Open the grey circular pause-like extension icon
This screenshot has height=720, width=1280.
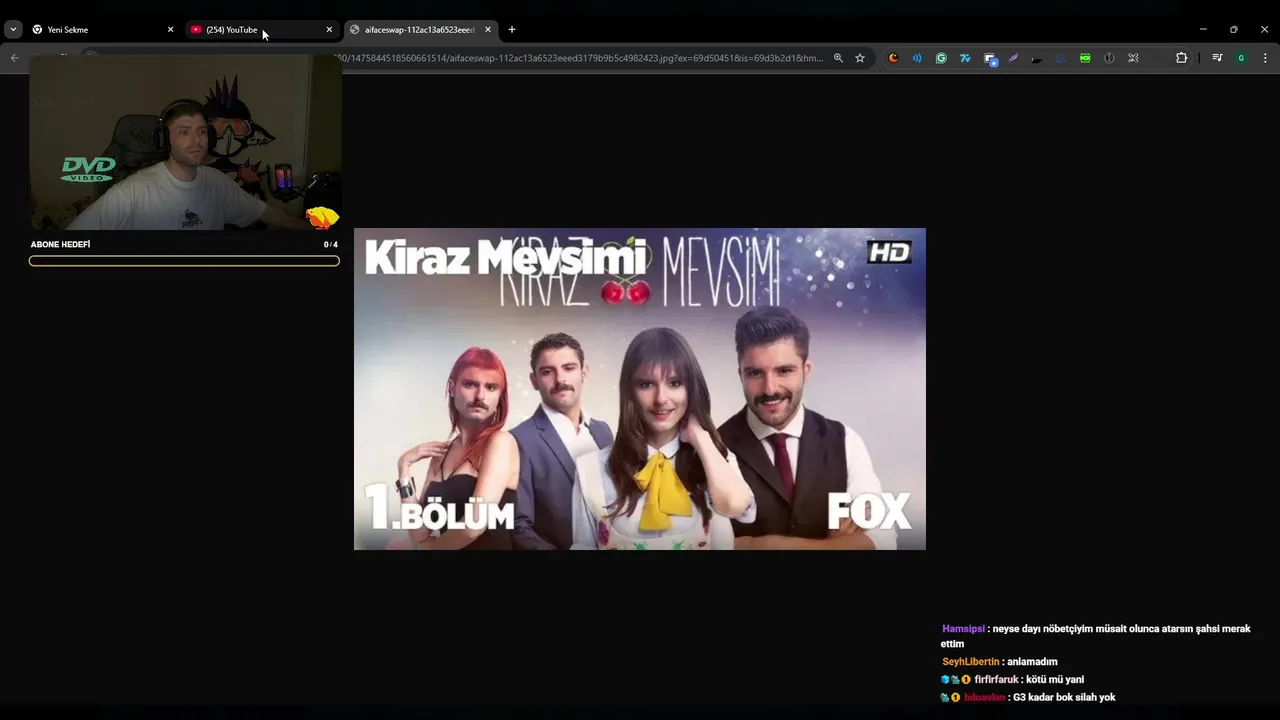coord(1109,58)
